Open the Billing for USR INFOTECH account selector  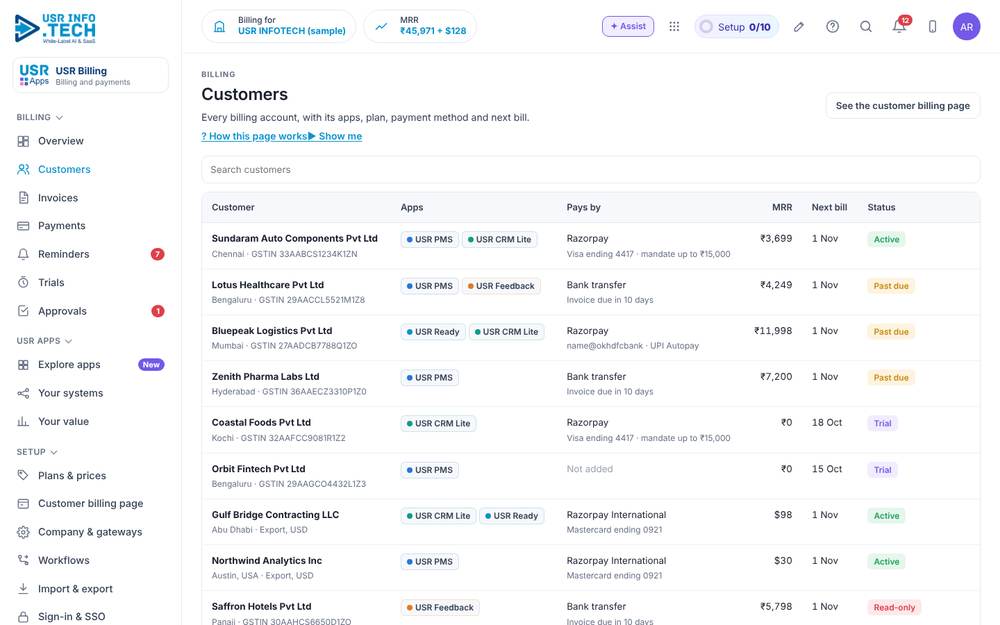point(279,26)
